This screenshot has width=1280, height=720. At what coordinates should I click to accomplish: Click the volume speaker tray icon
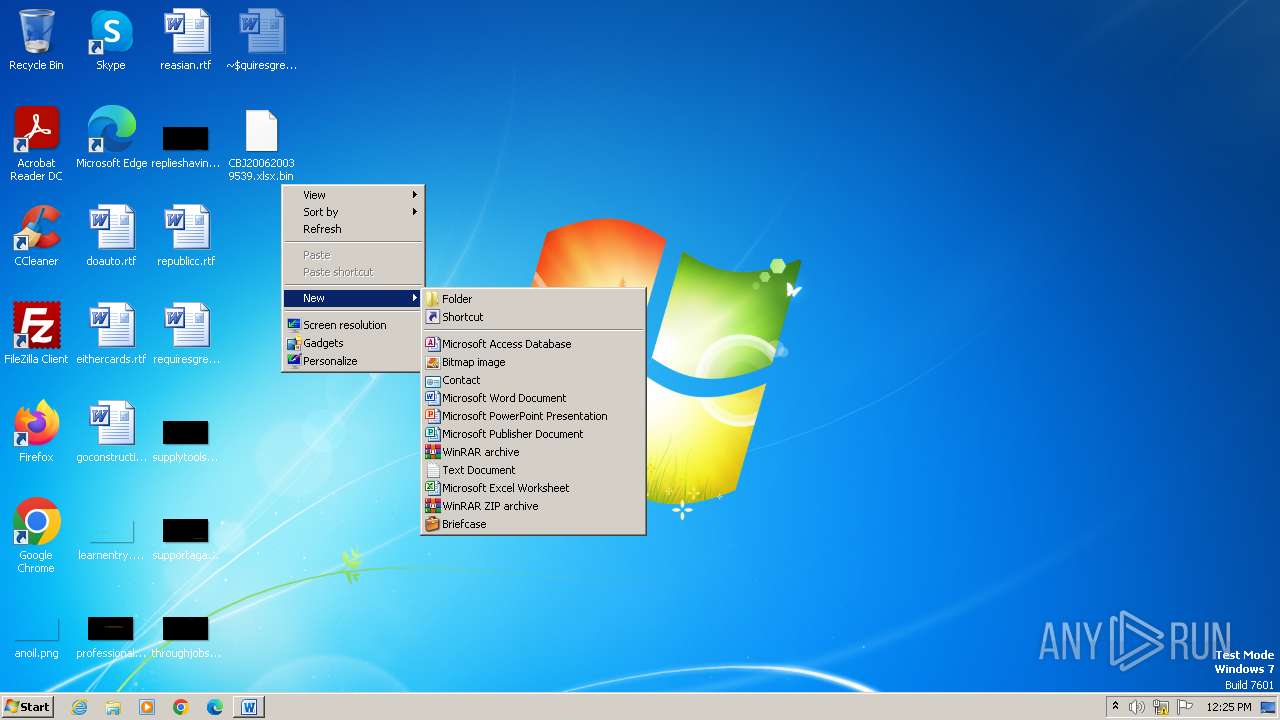(x=1137, y=707)
